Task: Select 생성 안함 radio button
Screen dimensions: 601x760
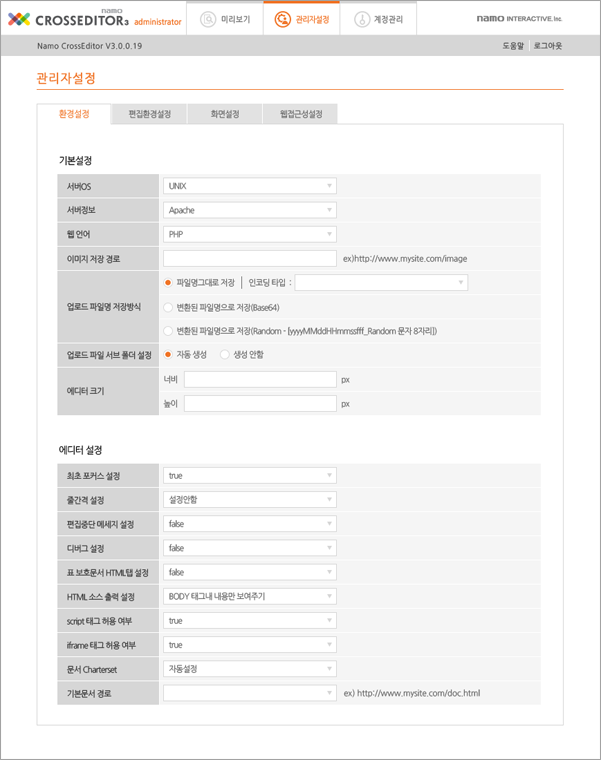Action: (224, 354)
